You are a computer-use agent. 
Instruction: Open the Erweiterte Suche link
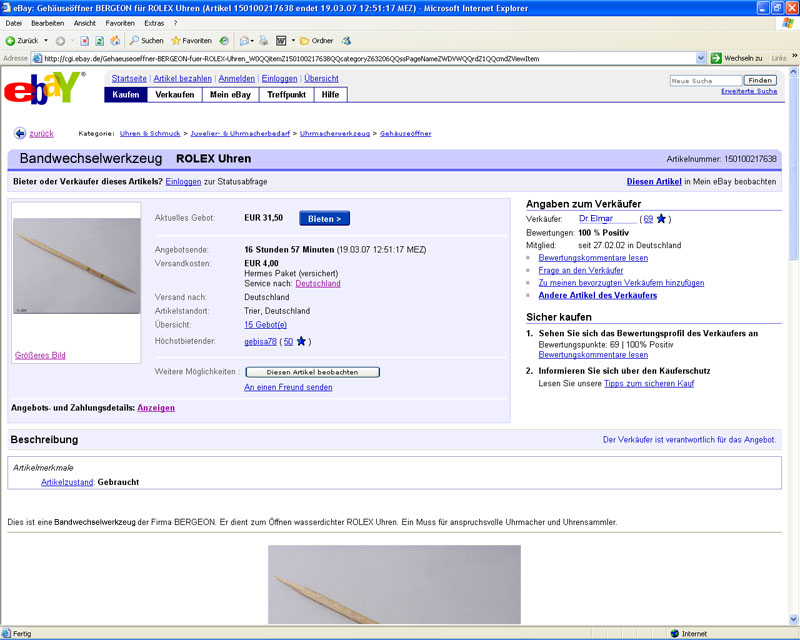749,91
